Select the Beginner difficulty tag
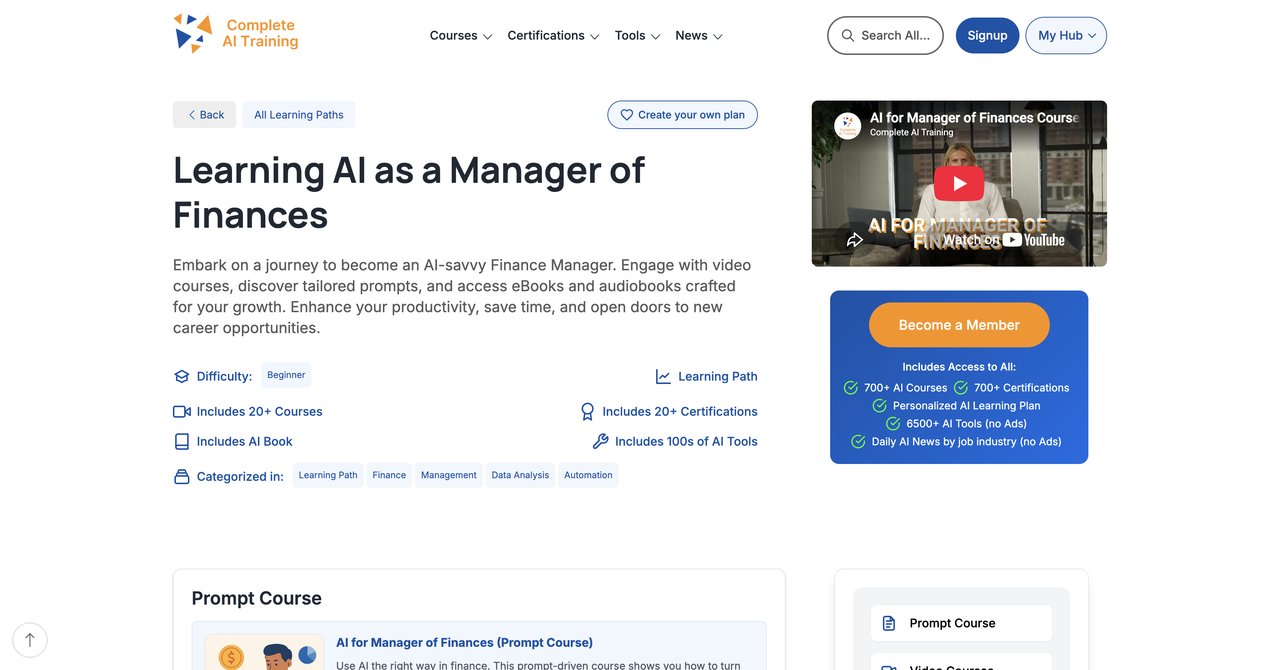This screenshot has width=1280, height=670. coord(286,375)
